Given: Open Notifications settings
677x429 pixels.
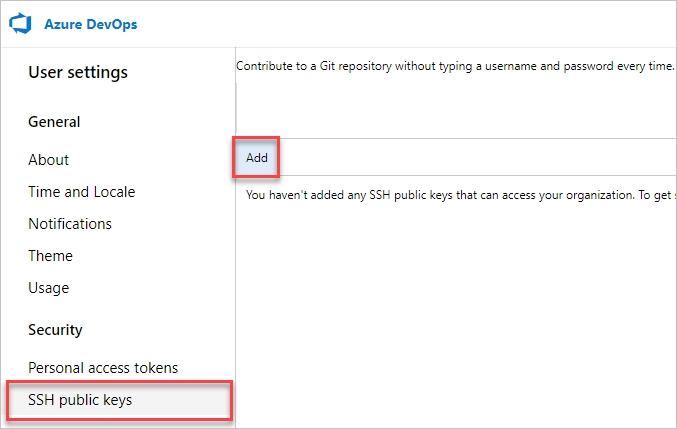Looking at the screenshot, I should (70, 224).
